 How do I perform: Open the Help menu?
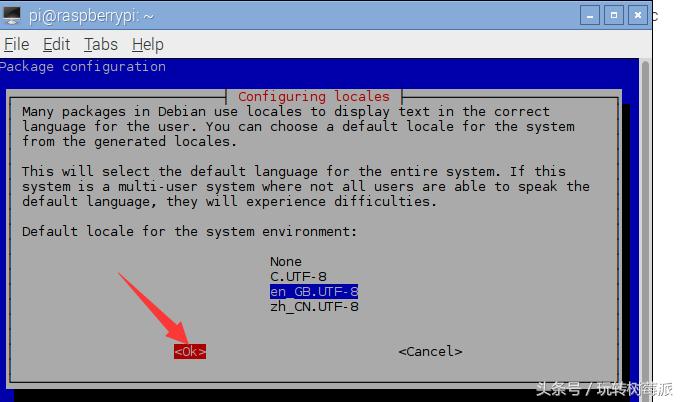pyautogui.click(x=147, y=45)
